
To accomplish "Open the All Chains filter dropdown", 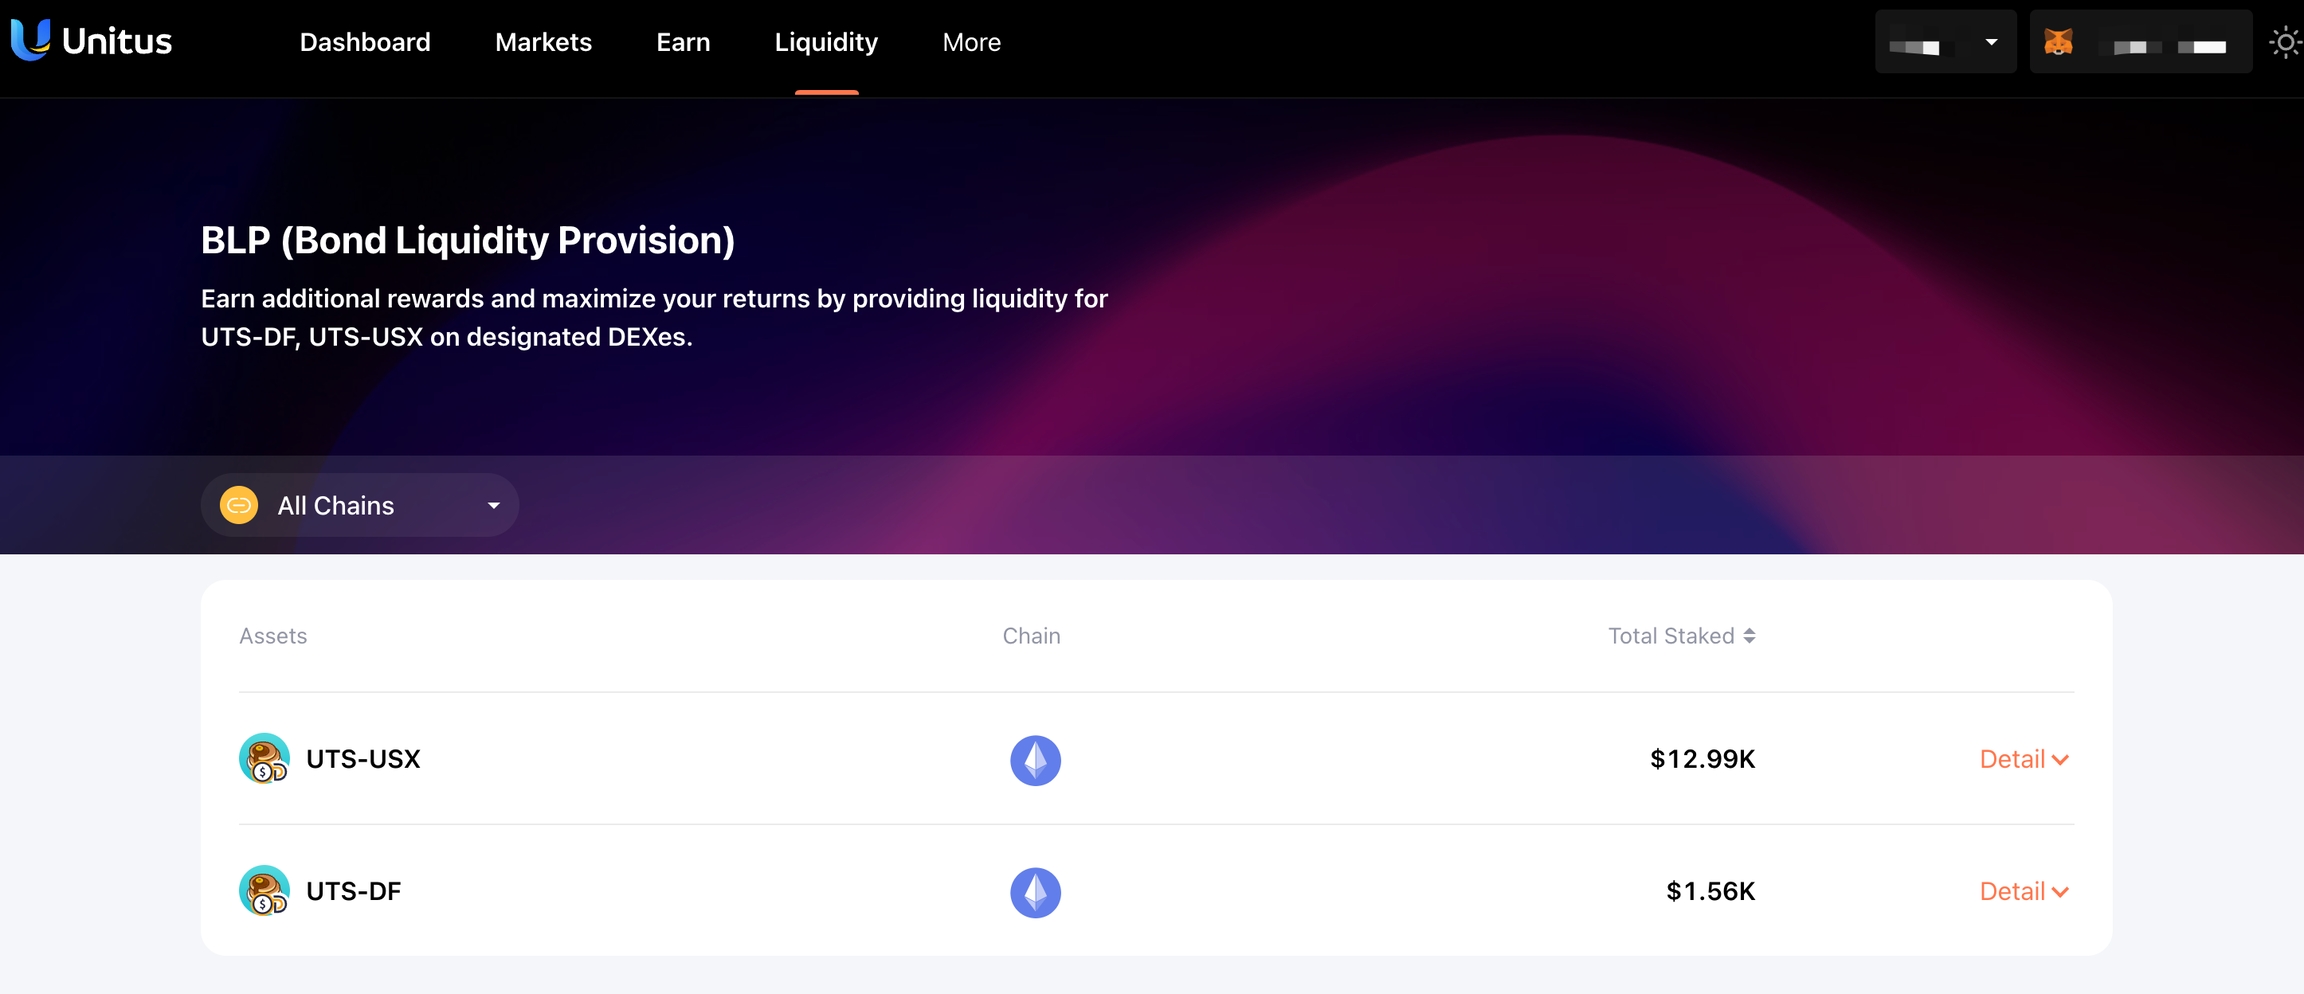I will [x=360, y=505].
